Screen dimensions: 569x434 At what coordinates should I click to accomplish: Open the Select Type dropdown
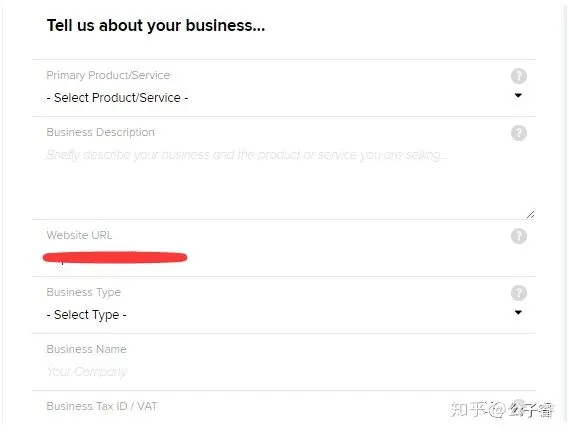coord(284,314)
